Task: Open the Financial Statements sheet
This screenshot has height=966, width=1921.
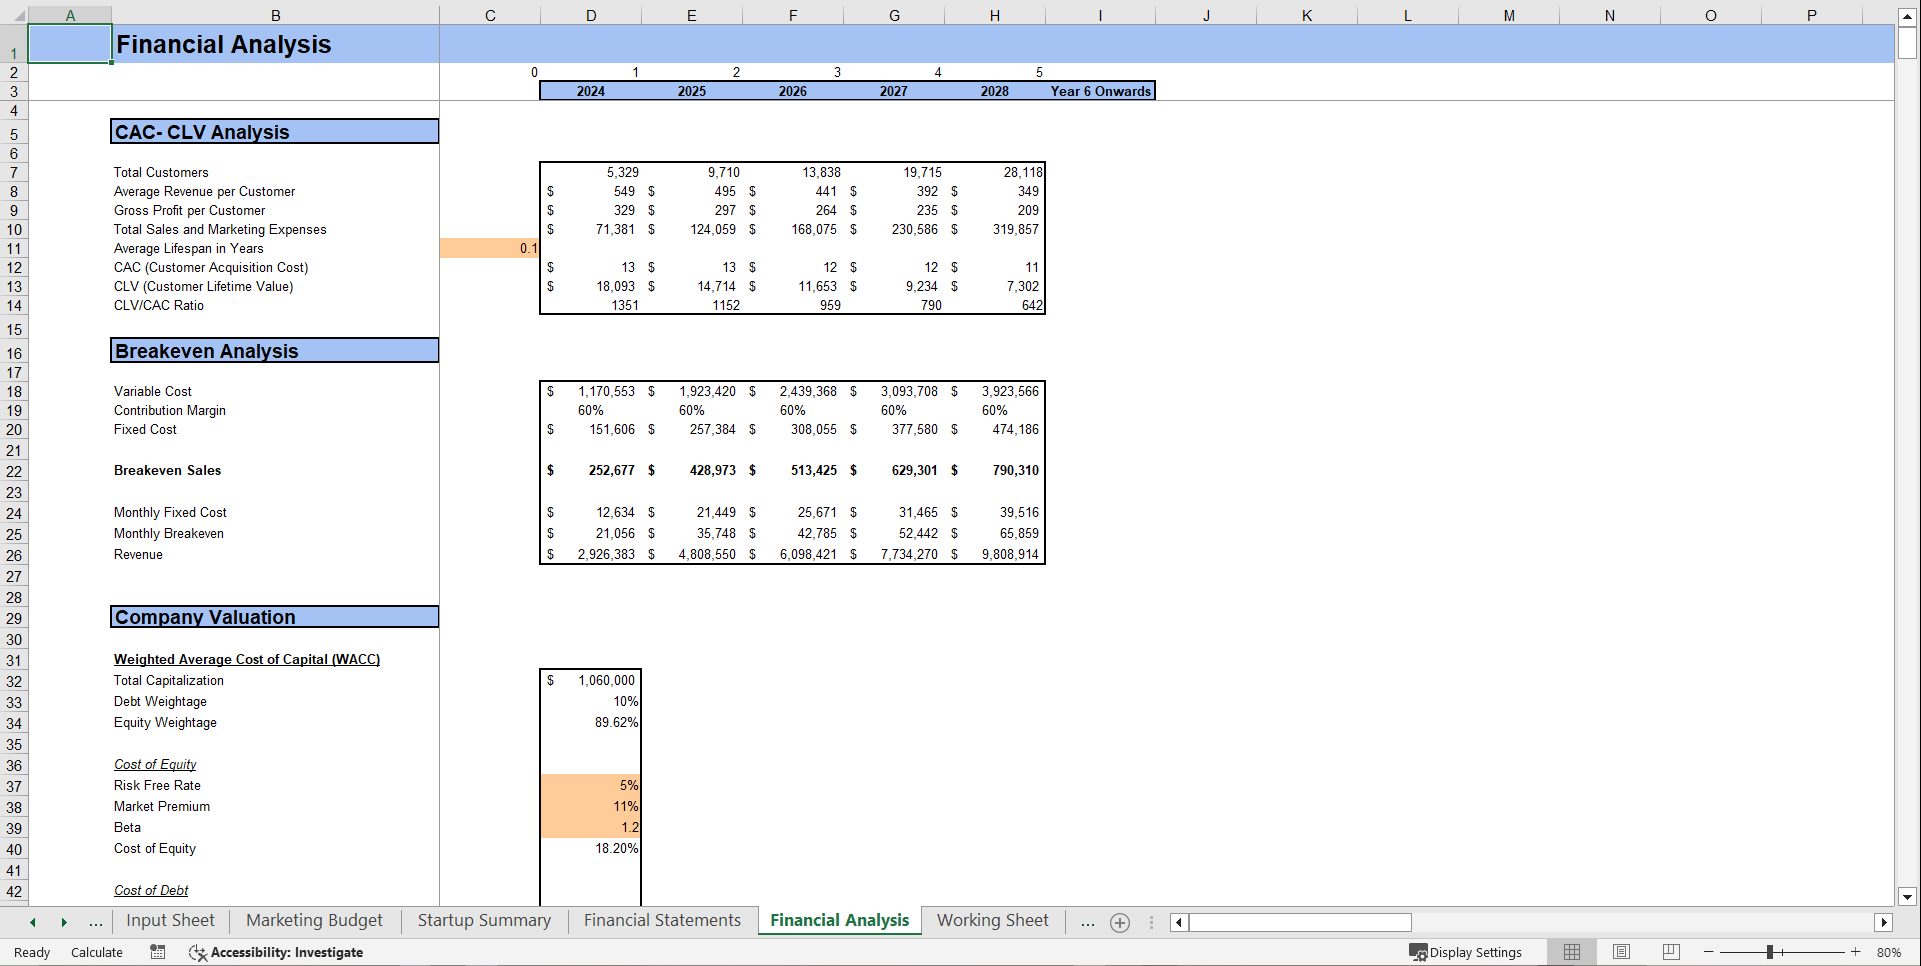Action: pos(662,920)
